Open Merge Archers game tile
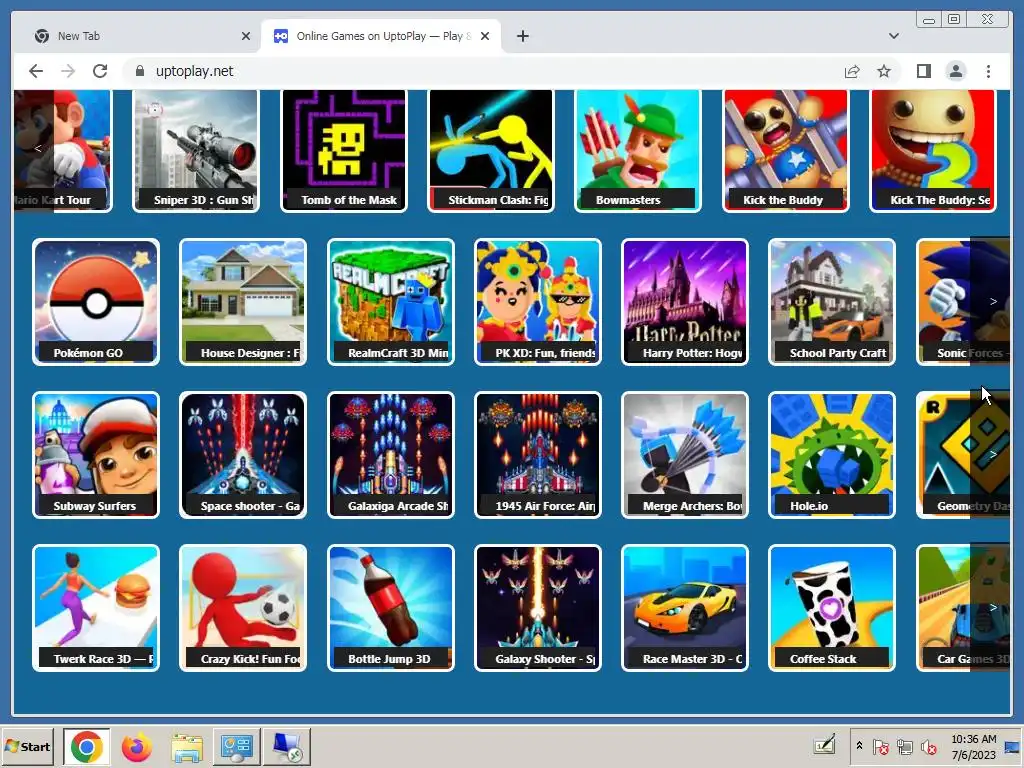1024x768 pixels. 685,455
